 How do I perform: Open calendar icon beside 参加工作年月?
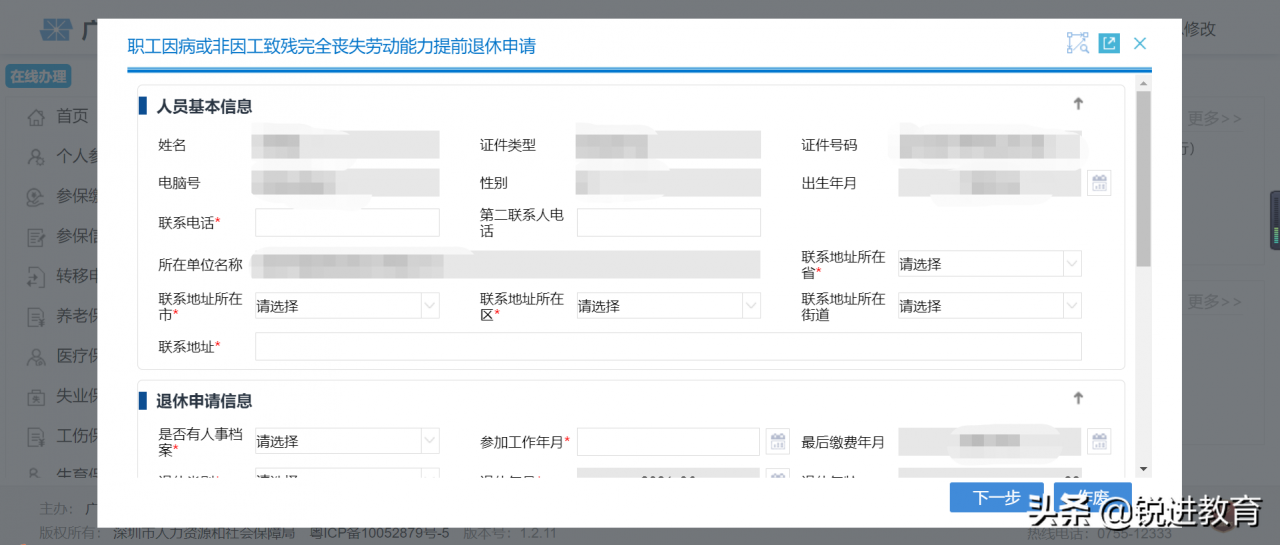pos(777,441)
